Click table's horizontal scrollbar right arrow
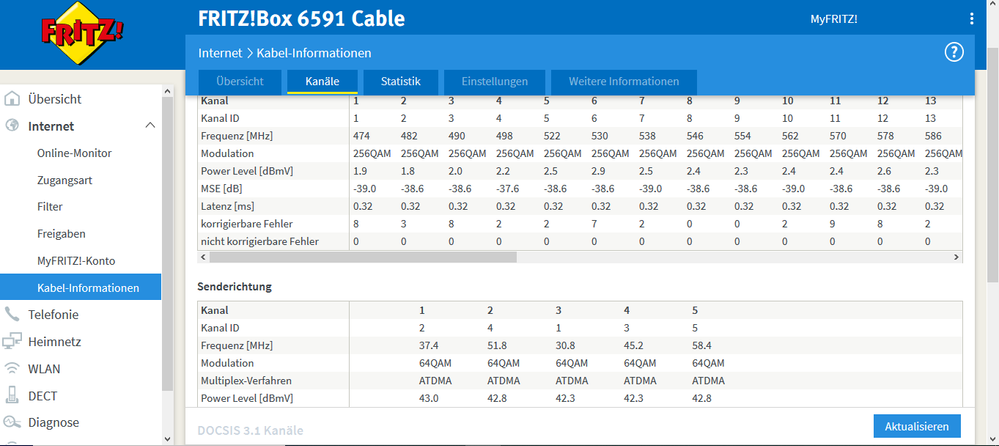The image size is (999, 446). tap(956, 257)
